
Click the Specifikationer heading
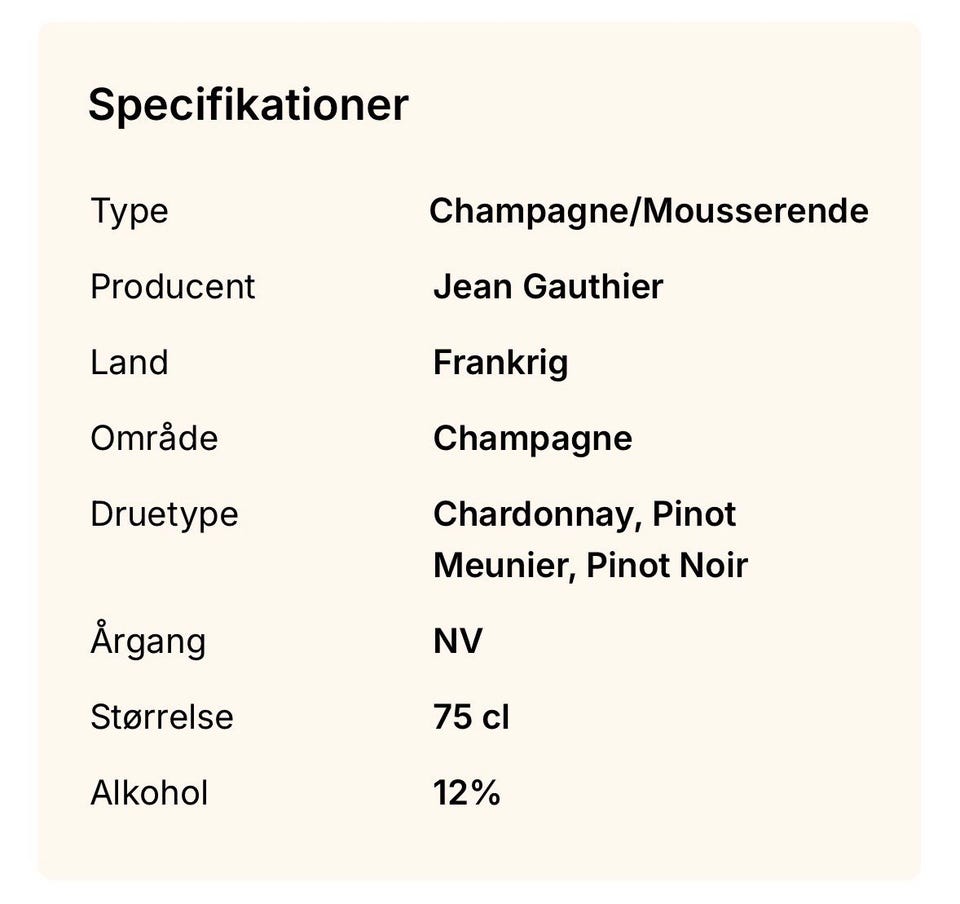pyautogui.click(x=248, y=106)
